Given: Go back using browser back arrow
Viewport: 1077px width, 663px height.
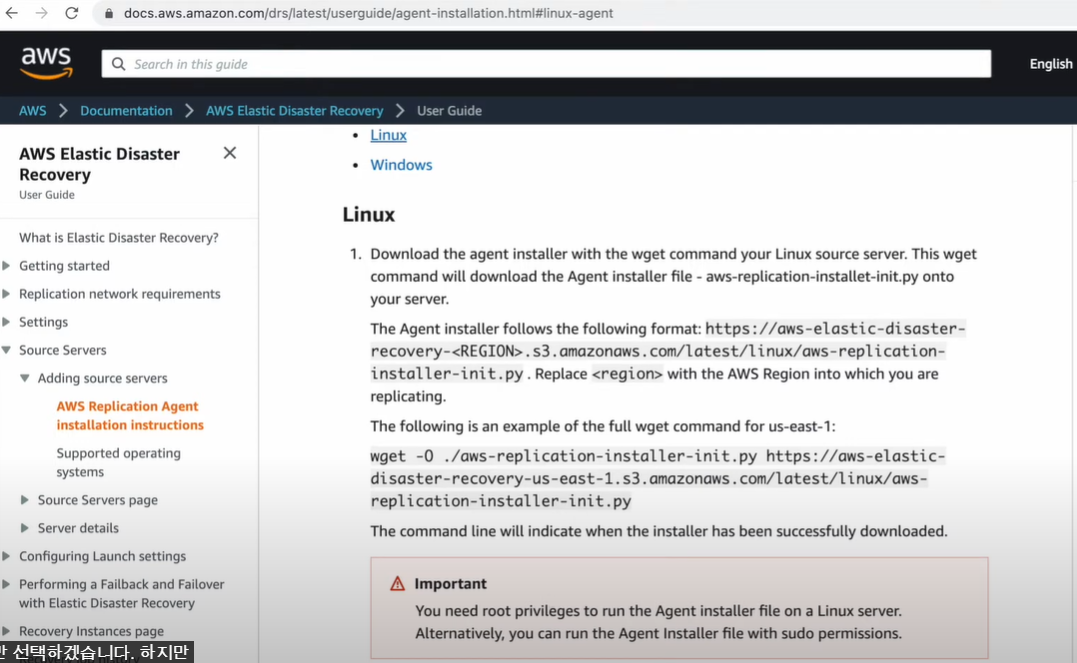Looking at the screenshot, I should (x=12, y=13).
